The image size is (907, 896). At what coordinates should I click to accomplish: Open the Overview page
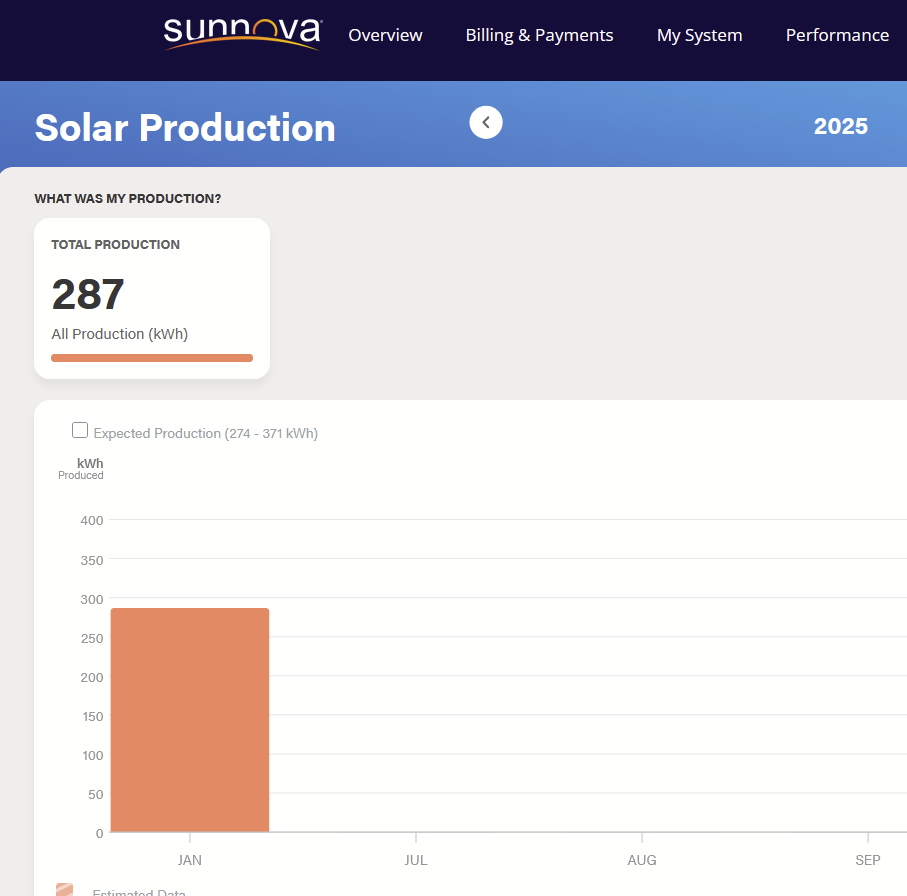coord(385,35)
